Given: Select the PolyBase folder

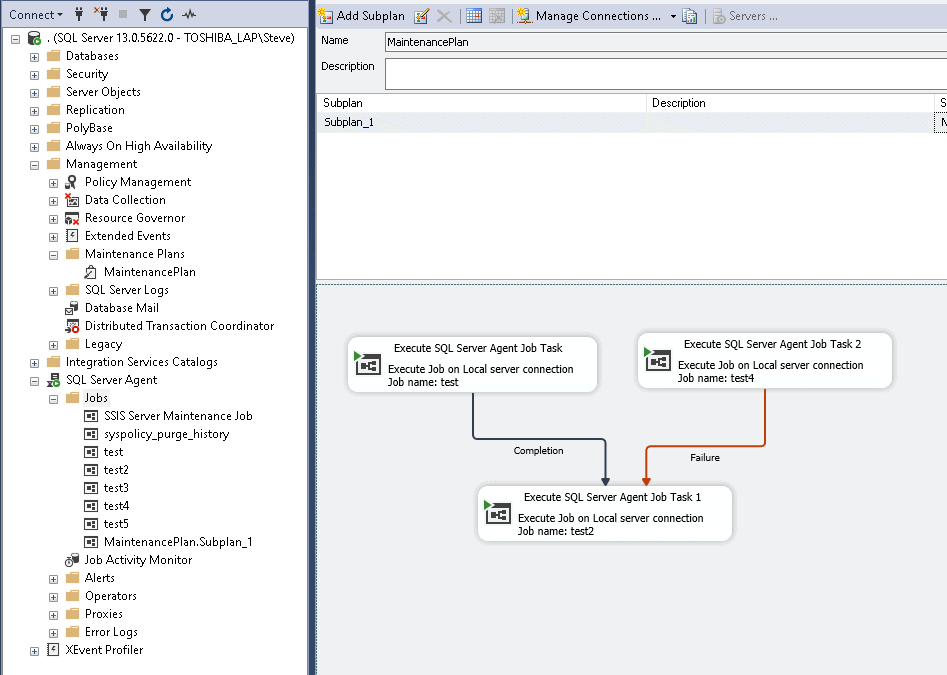Looking at the screenshot, I should [x=89, y=128].
